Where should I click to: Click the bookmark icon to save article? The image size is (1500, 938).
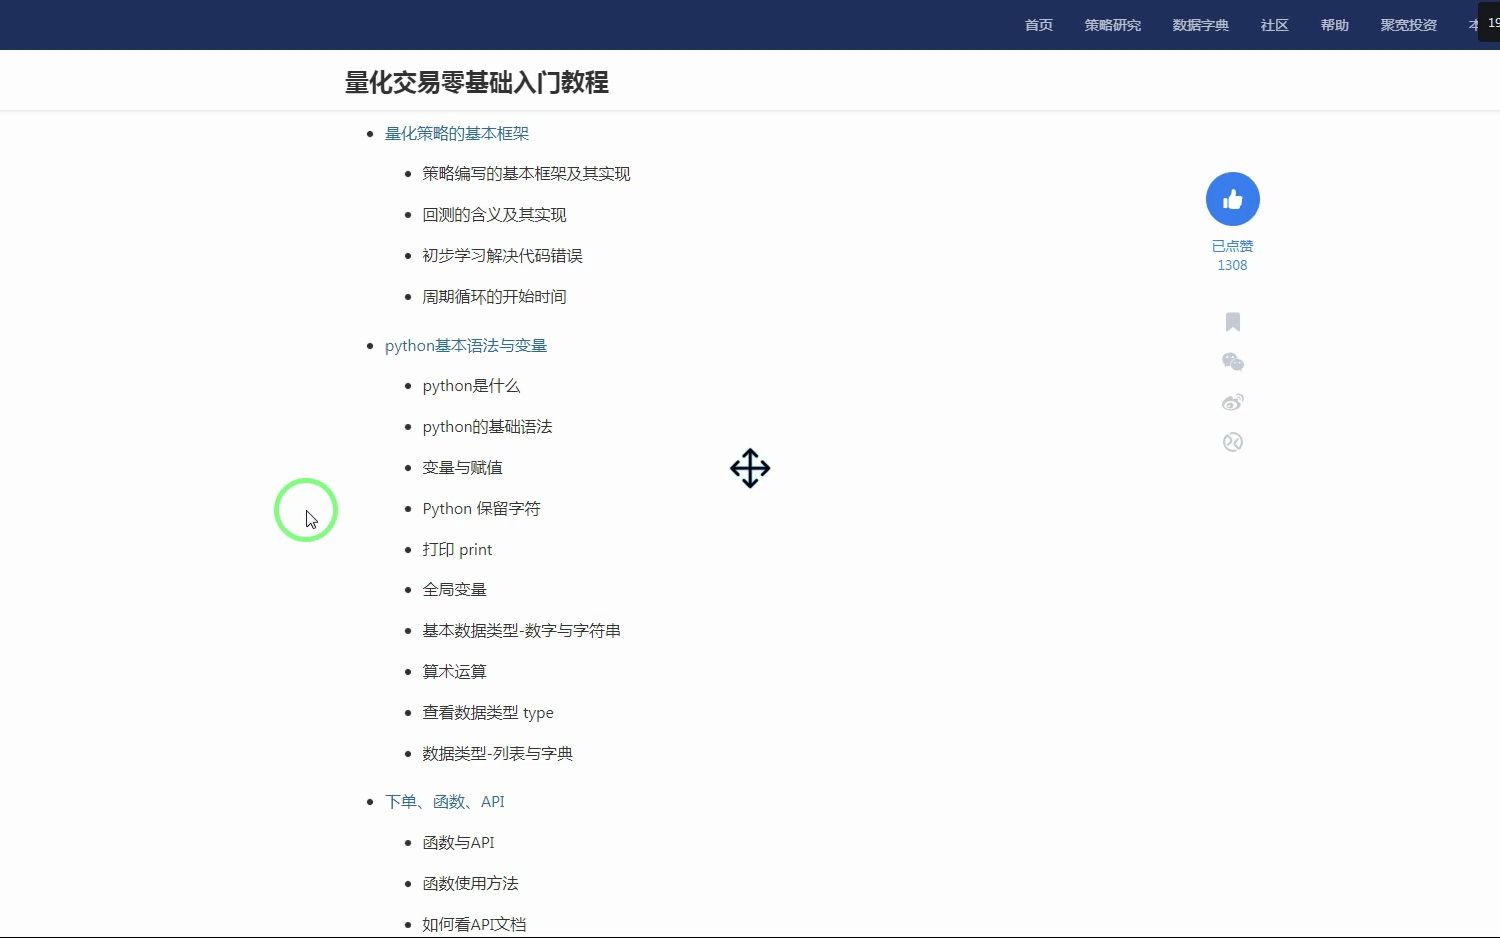pyautogui.click(x=1233, y=322)
